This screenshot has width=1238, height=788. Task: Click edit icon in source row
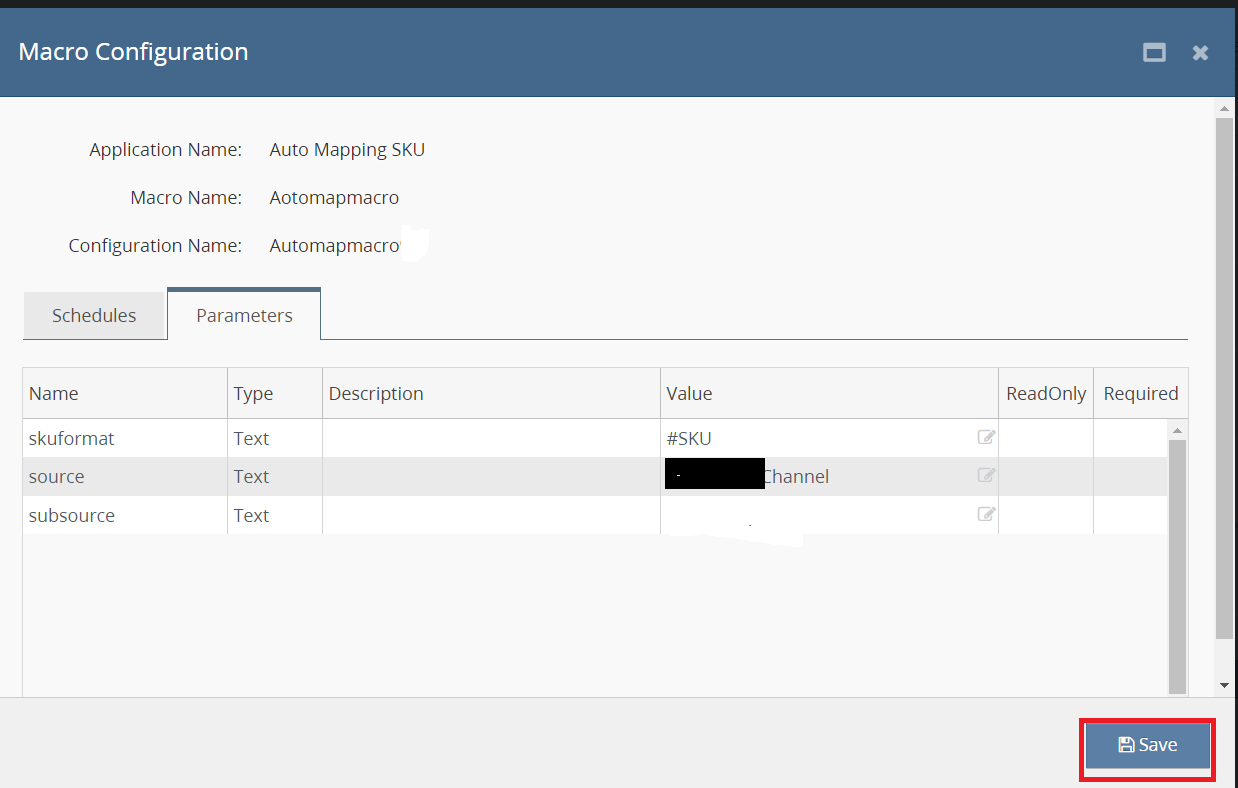click(x=986, y=476)
